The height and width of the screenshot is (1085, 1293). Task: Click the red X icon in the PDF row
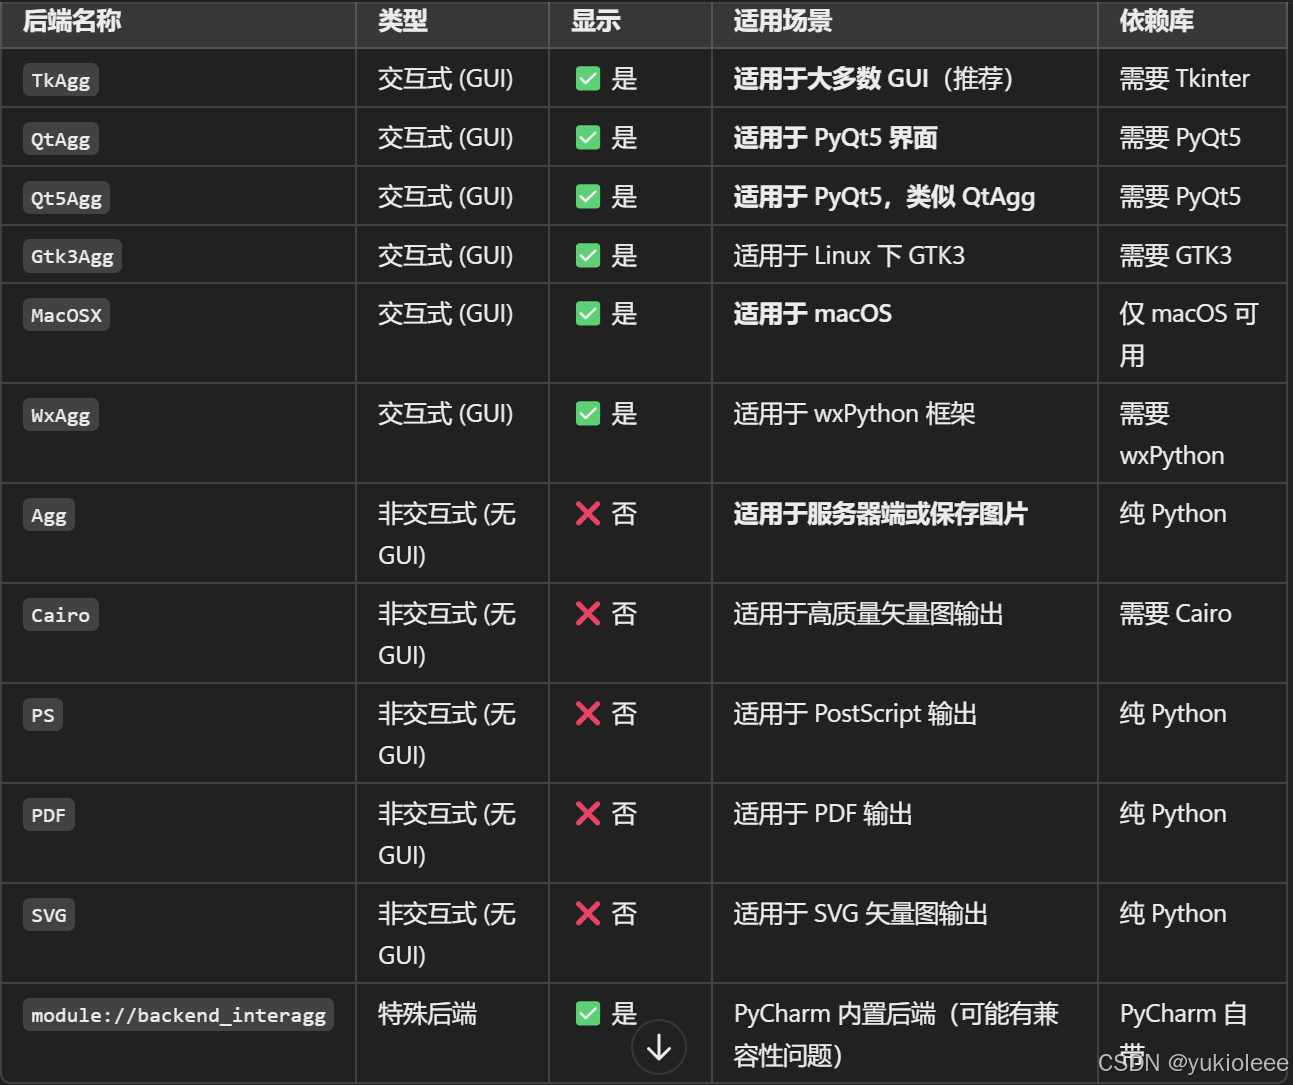coord(587,813)
